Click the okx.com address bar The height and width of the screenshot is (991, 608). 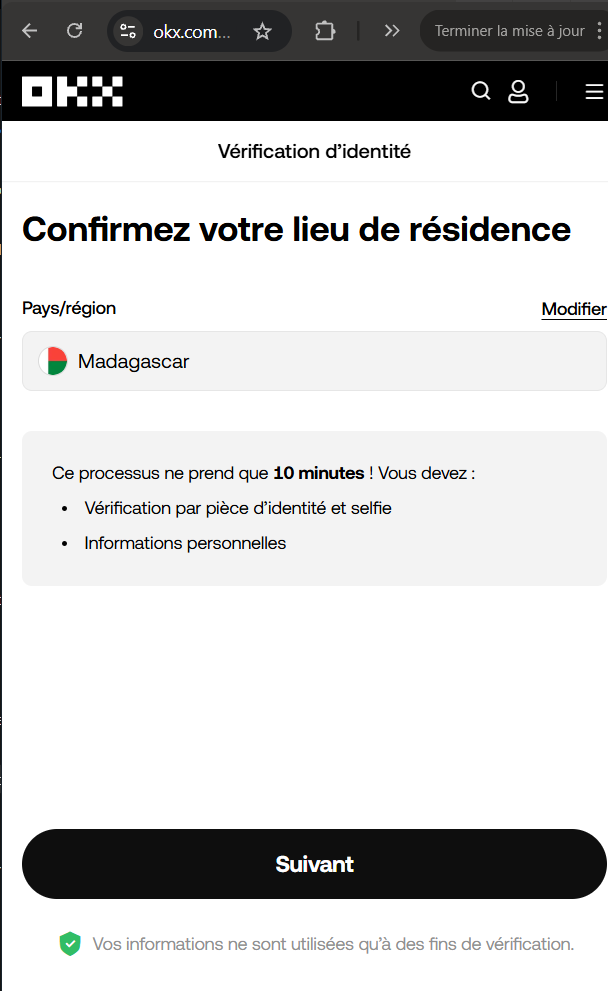coord(192,32)
